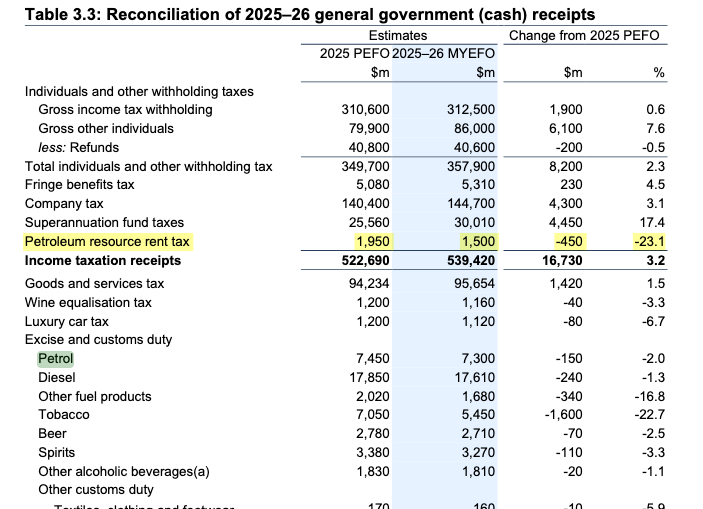Click the percent symbol column header

pos(659,73)
